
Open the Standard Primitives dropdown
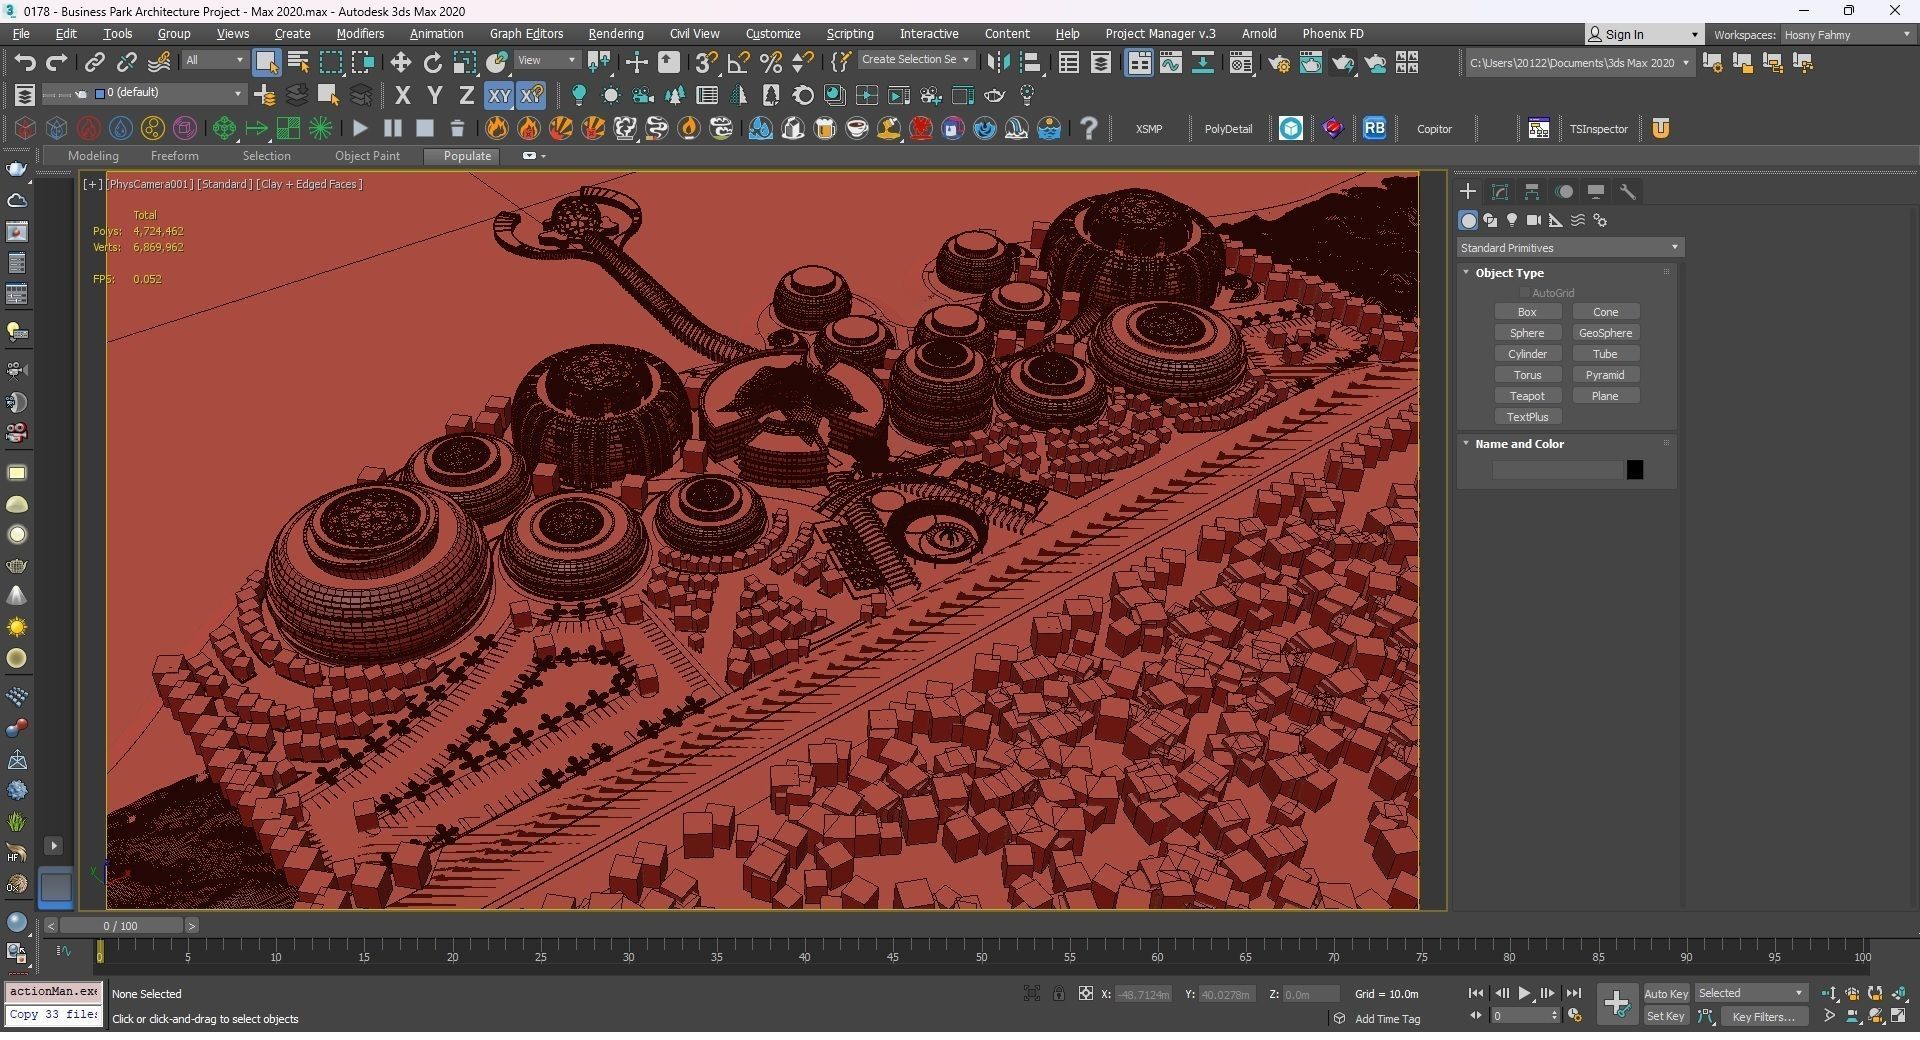coord(1569,248)
